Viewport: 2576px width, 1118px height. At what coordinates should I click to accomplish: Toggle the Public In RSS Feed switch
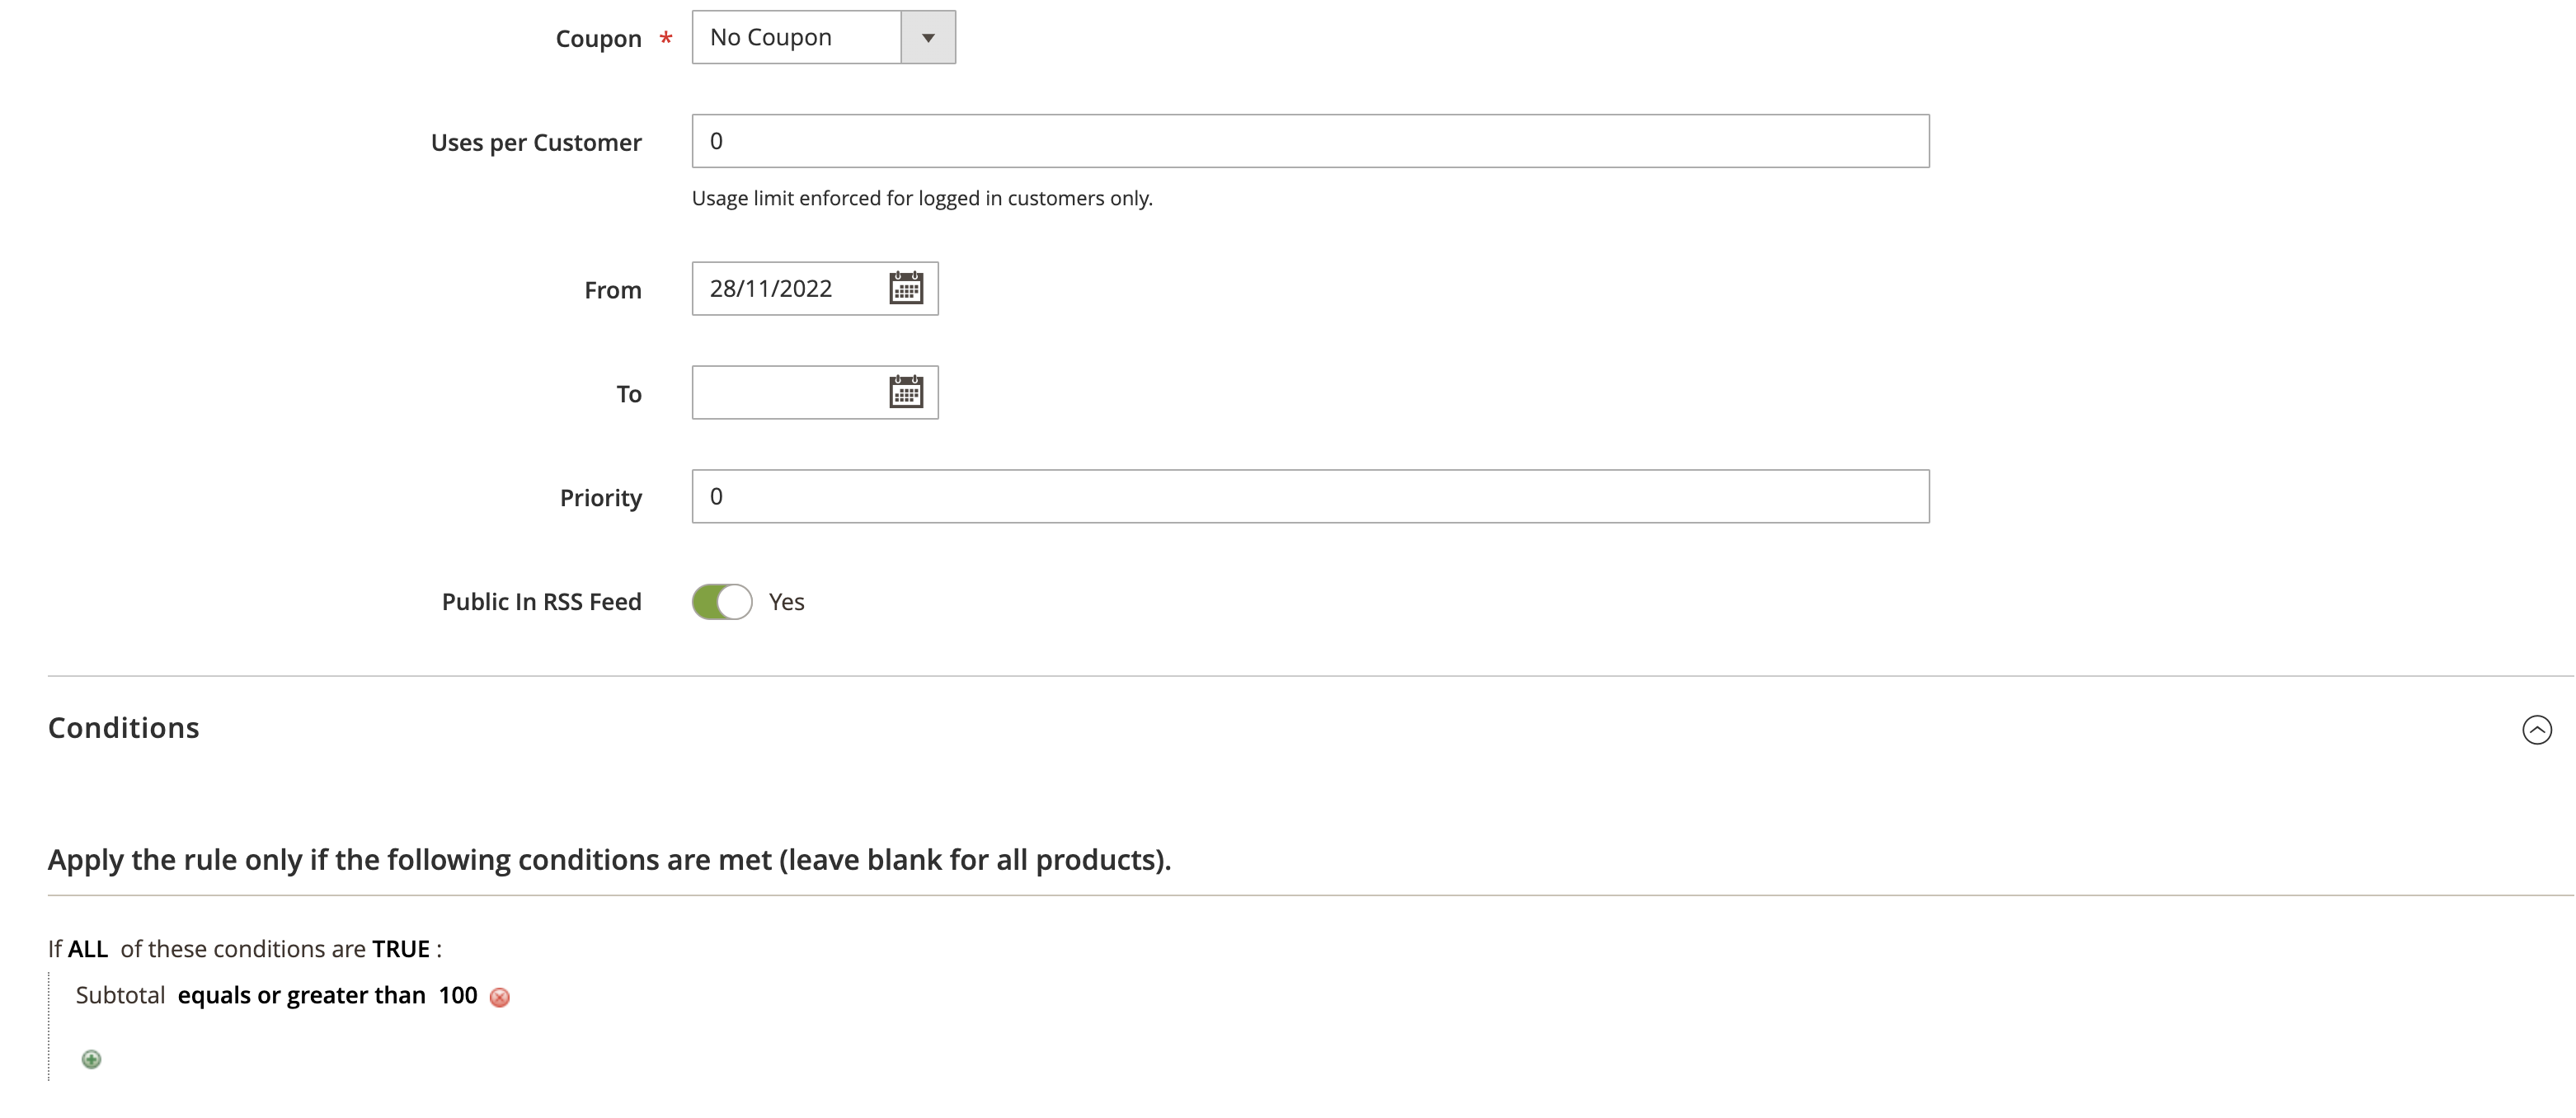coord(721,602)
